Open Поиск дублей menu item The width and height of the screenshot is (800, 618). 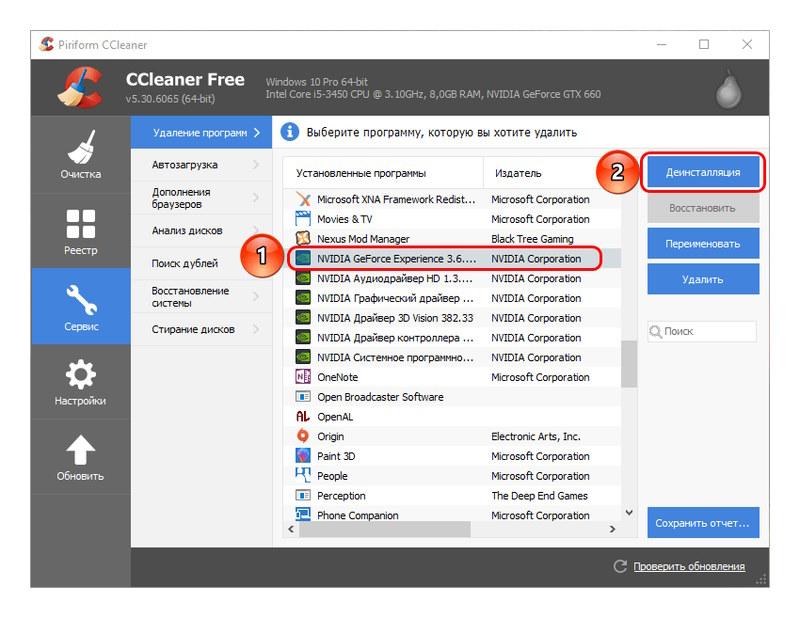(202, 263)
